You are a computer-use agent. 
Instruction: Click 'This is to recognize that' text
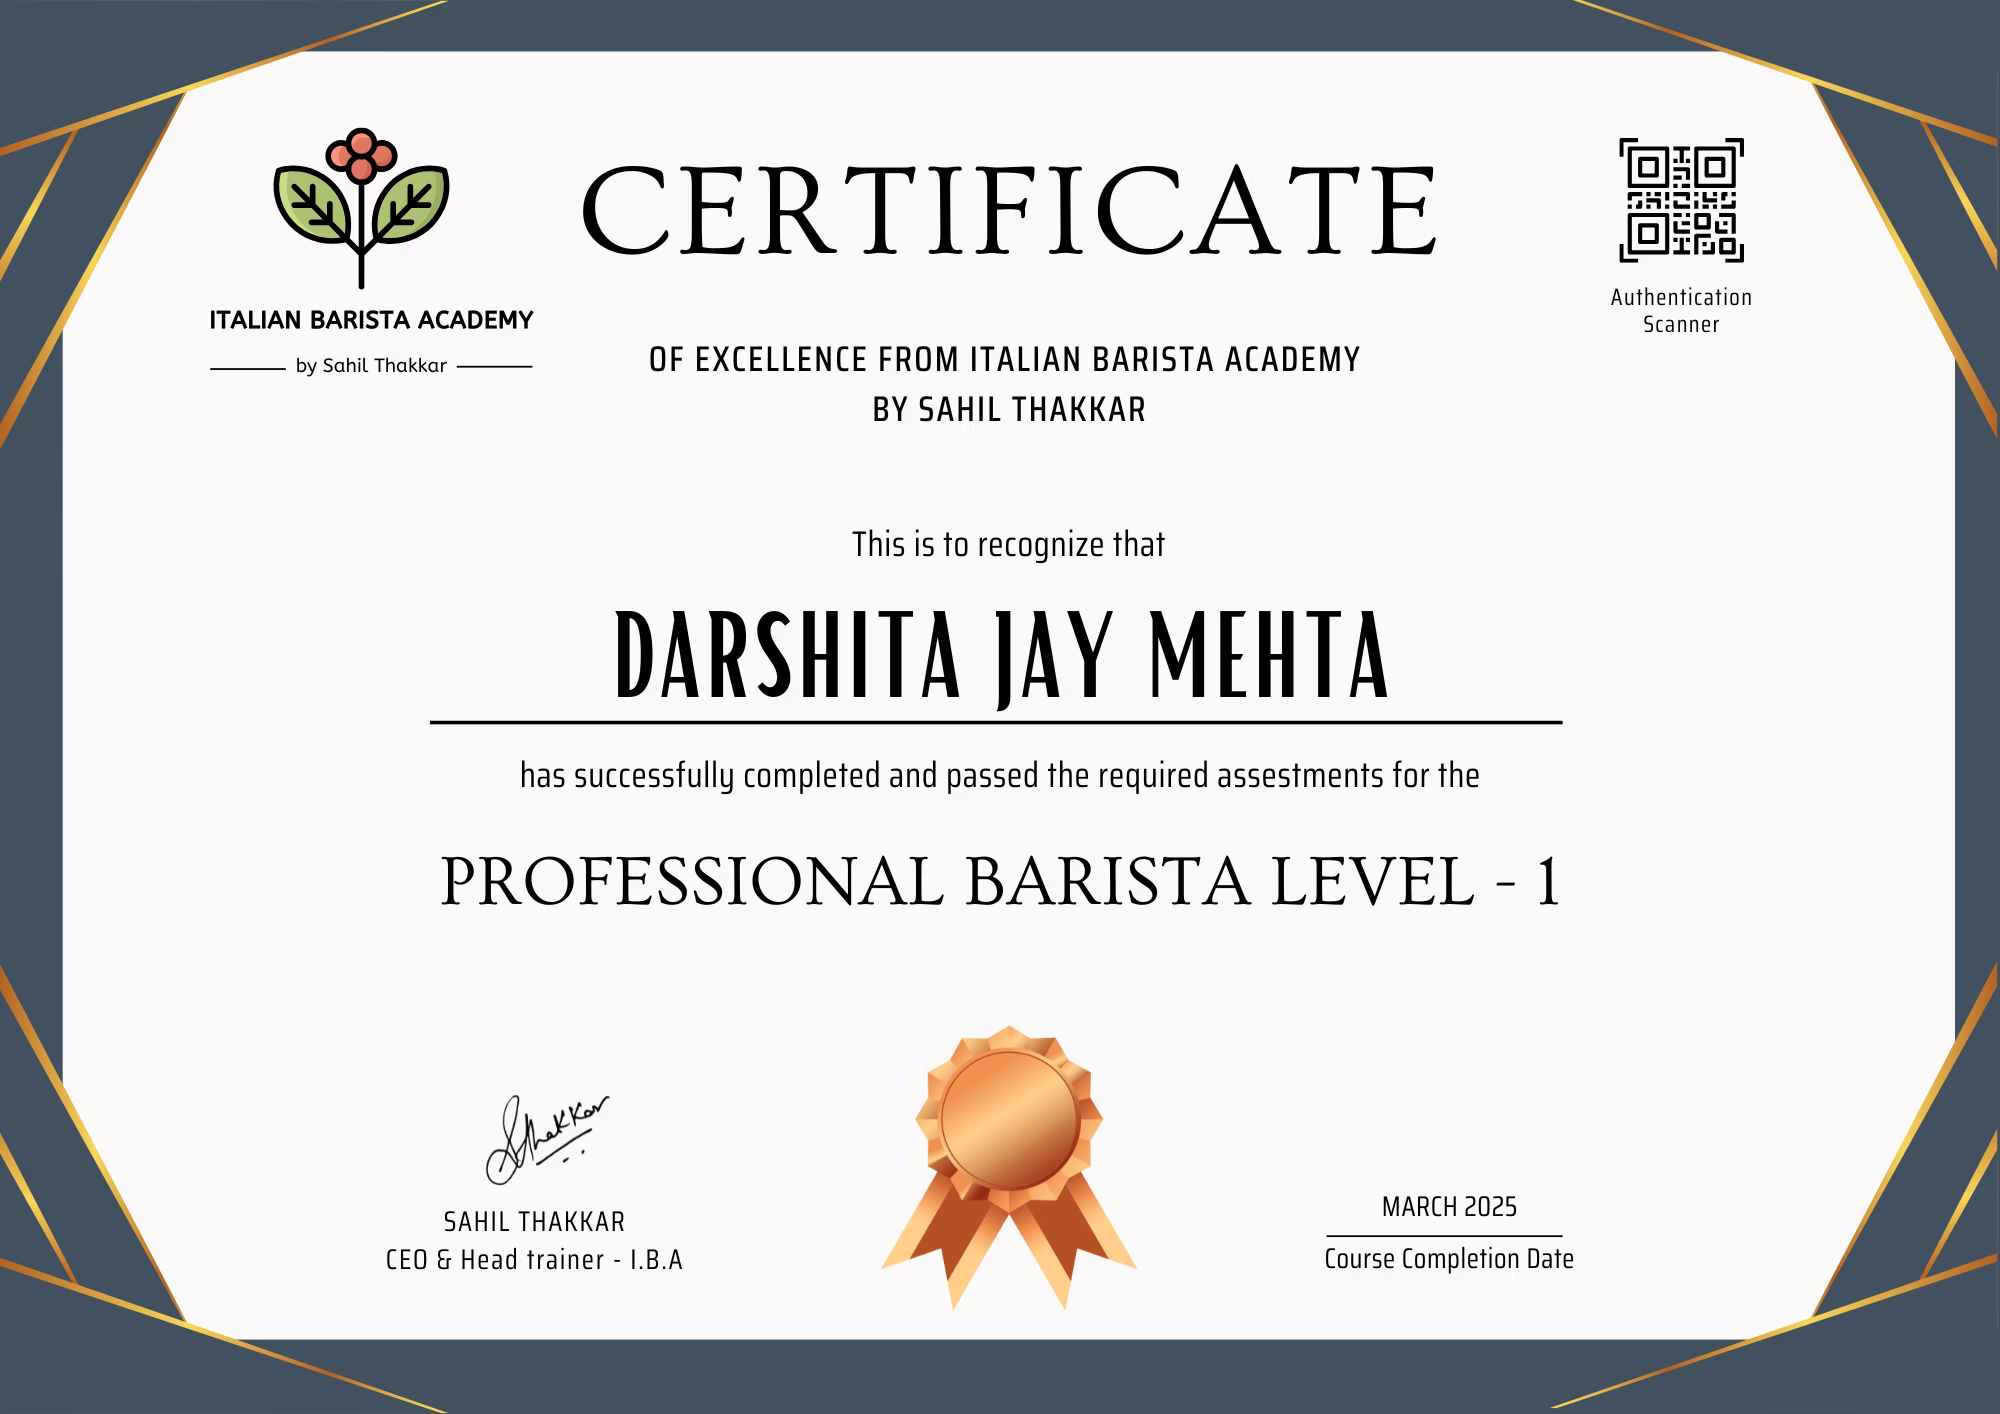tap(1008, 545)
